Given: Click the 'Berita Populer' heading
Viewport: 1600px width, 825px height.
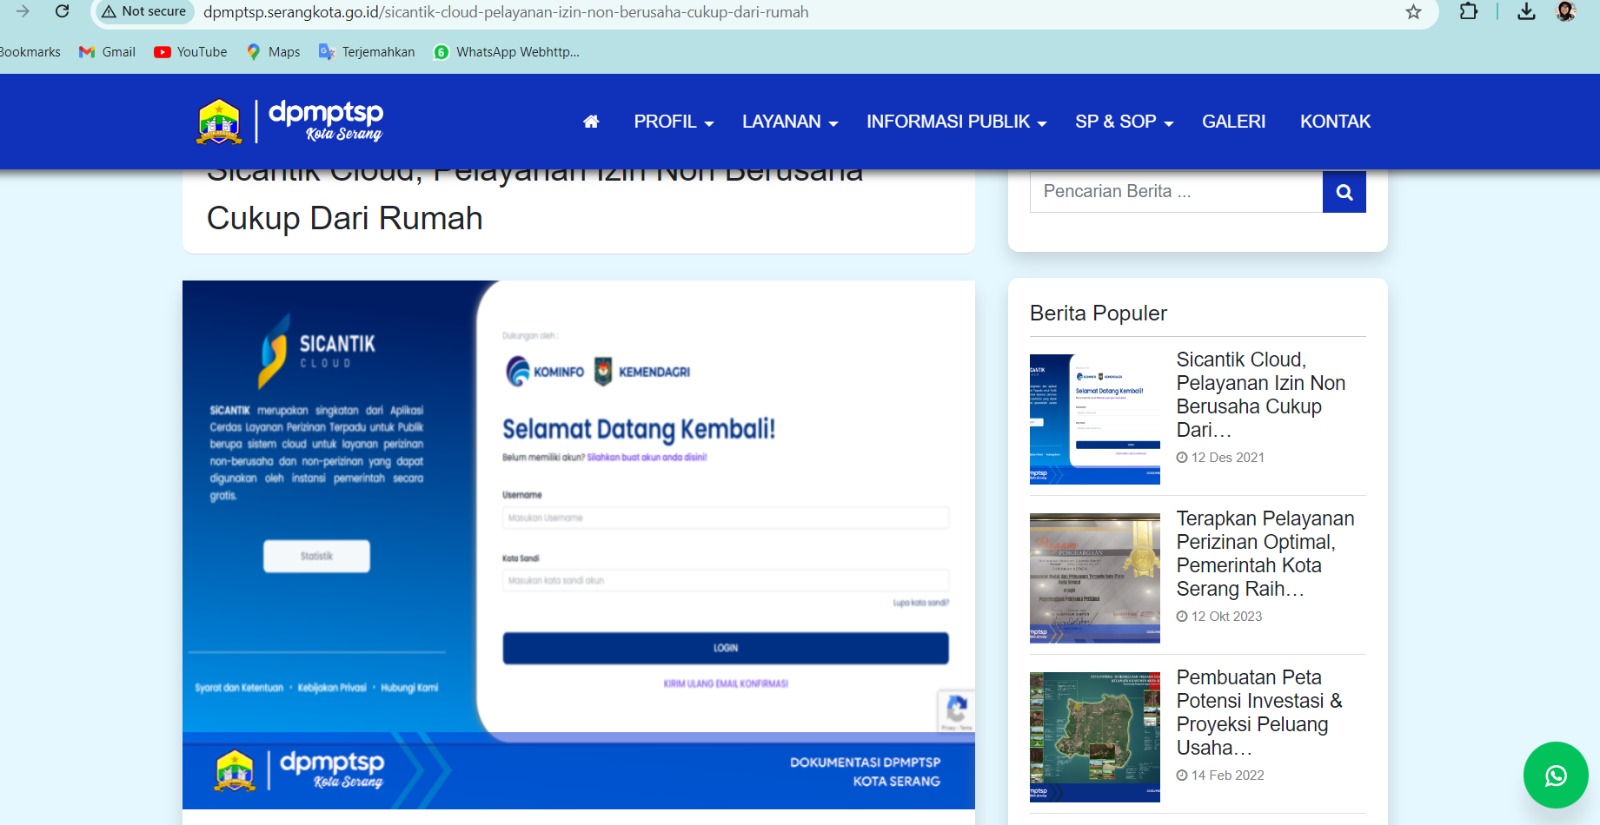Looking at the screenshot, I should point(1098,313).
